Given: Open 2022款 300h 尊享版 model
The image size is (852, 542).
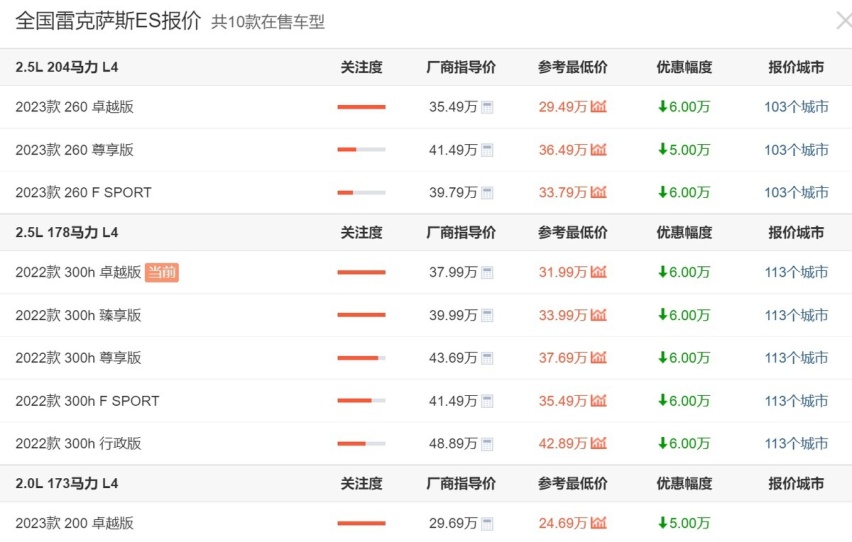Looking at the screenshot, I should [x=78, y=358].
